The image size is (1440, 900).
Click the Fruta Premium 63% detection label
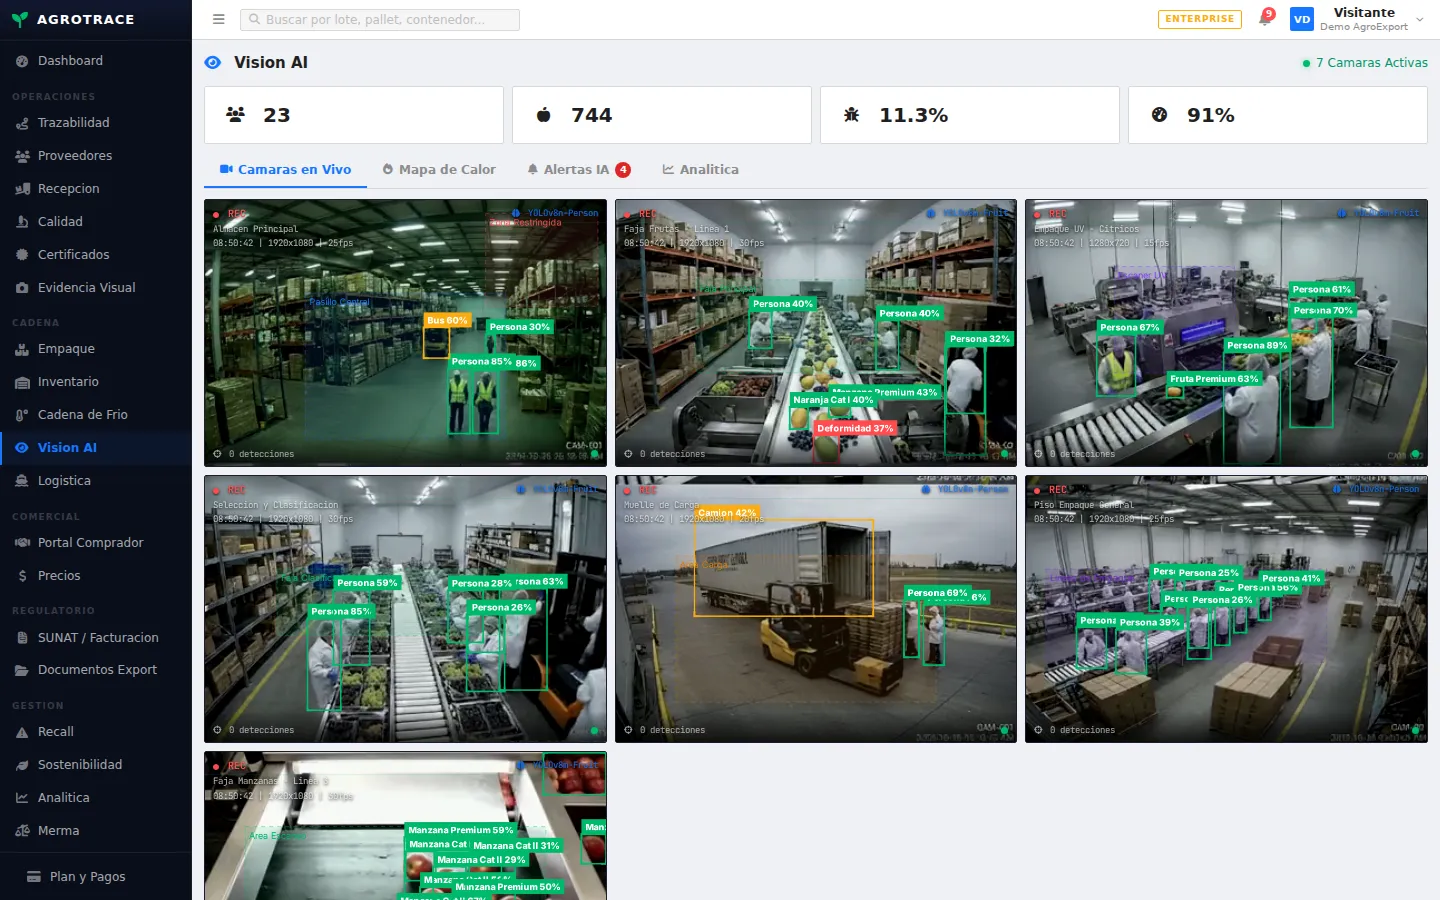pyautogui.click(x=1214, y=379)
